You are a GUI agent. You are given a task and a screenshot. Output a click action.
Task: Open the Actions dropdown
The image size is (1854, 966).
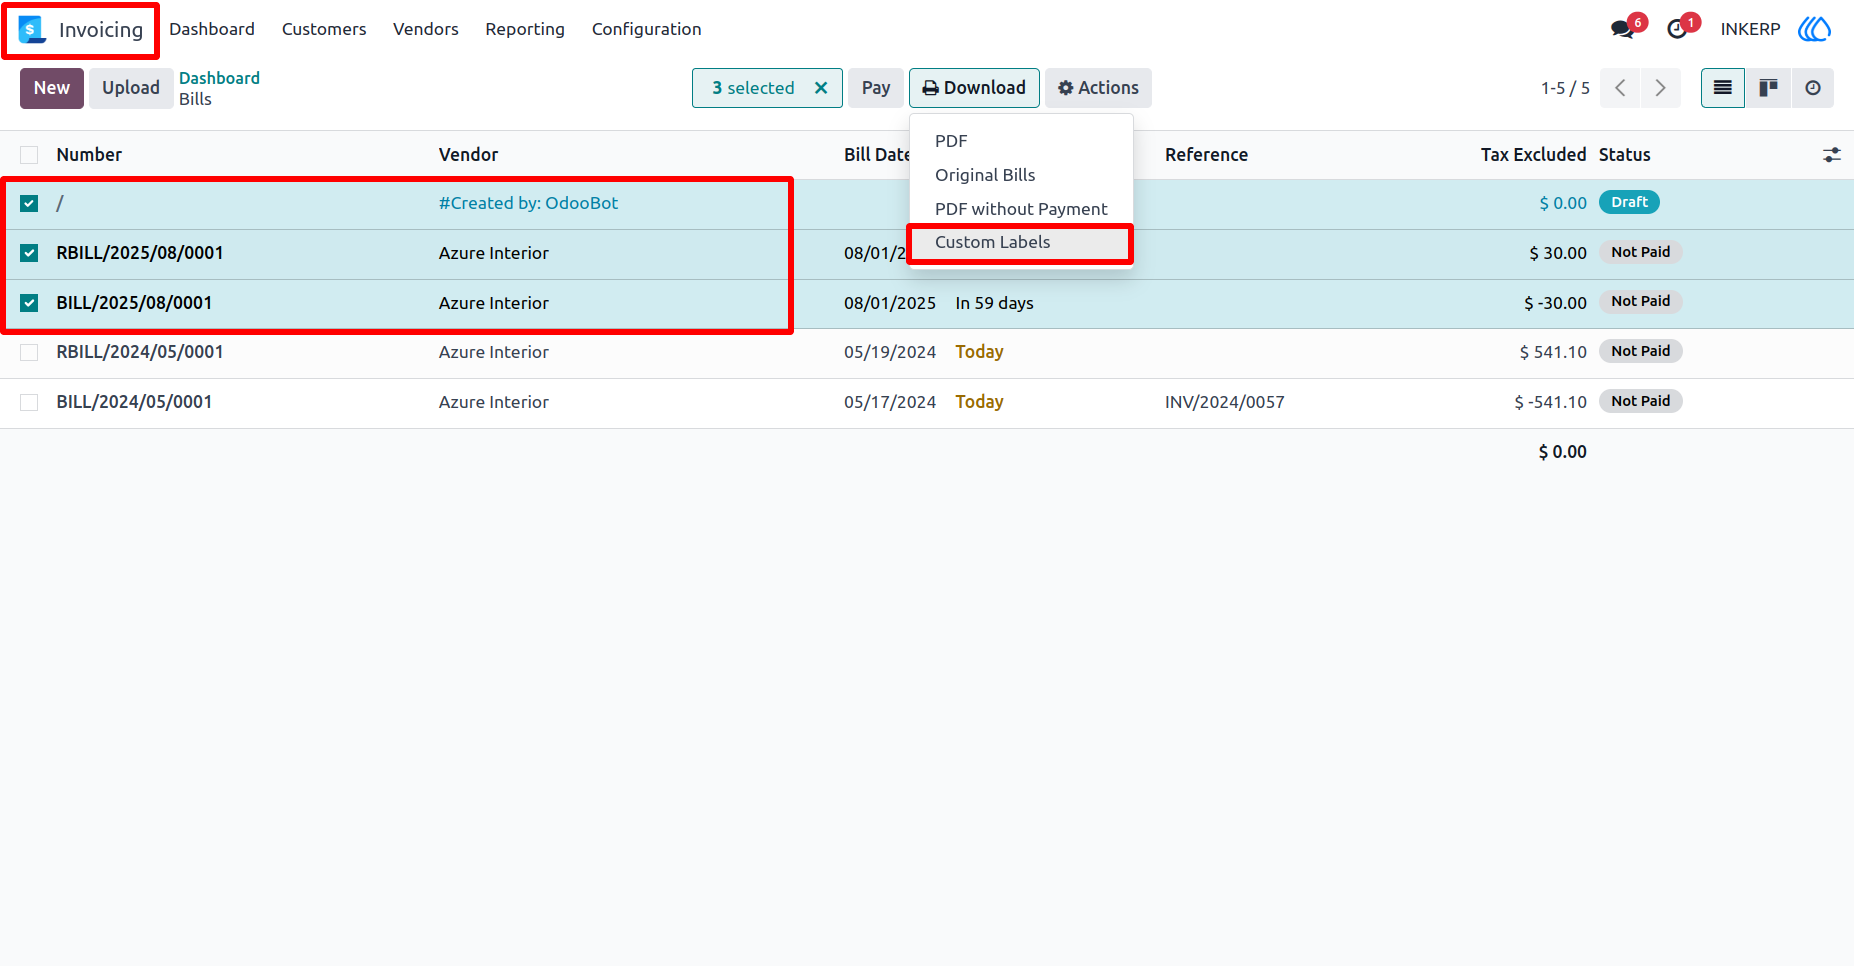1098,88
